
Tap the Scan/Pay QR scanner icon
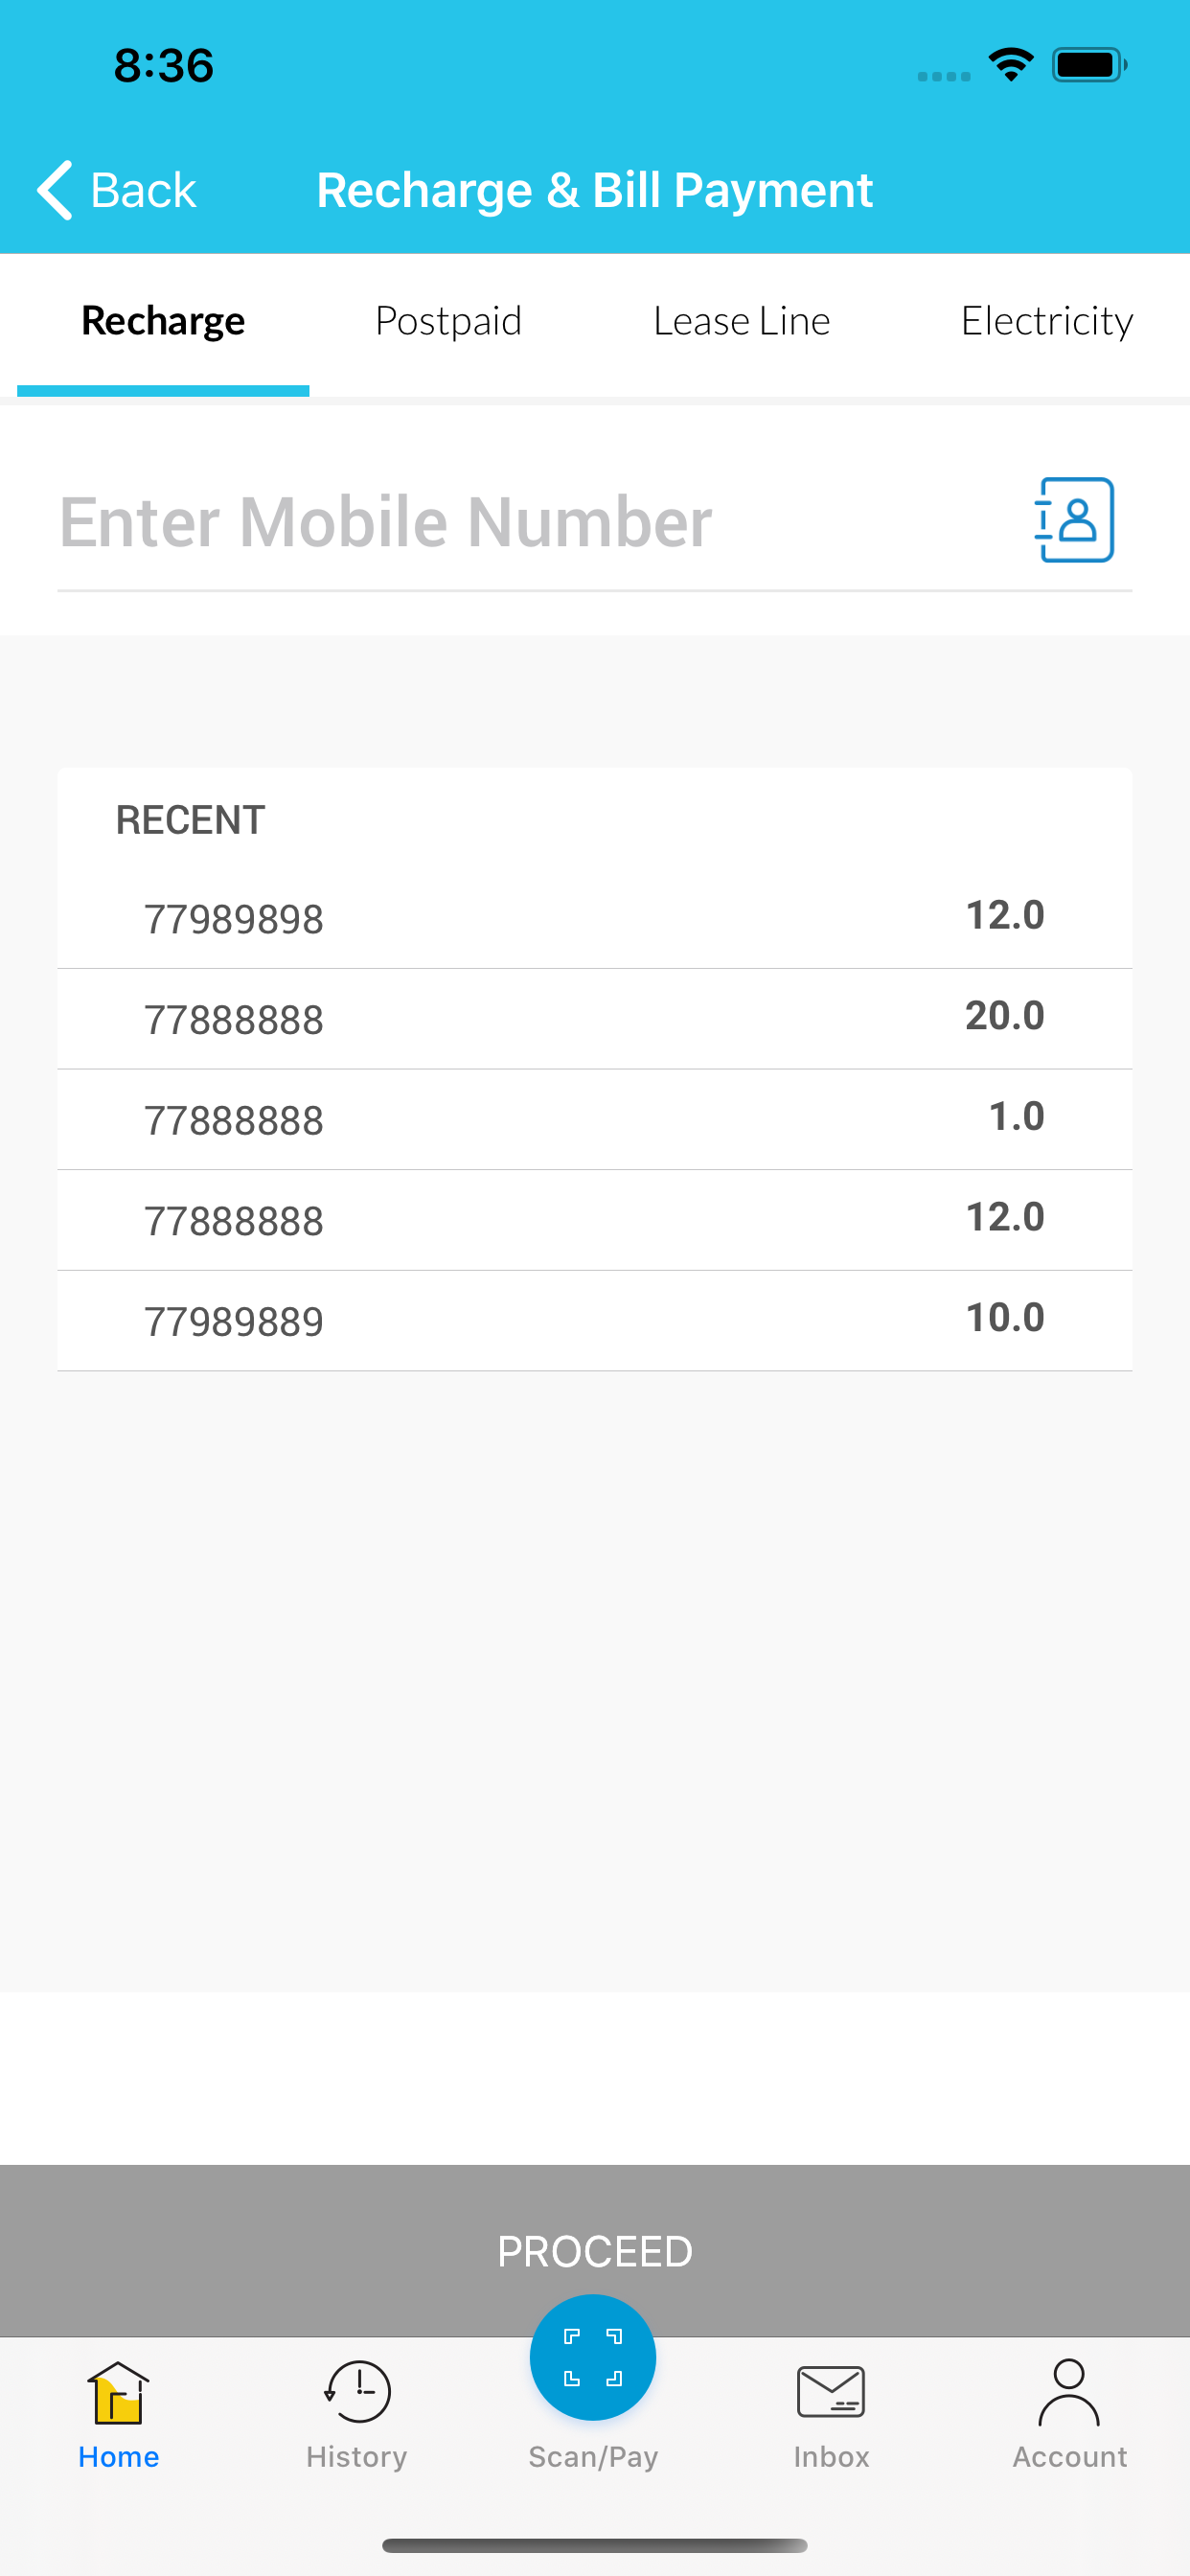(x=593, y=2357)
